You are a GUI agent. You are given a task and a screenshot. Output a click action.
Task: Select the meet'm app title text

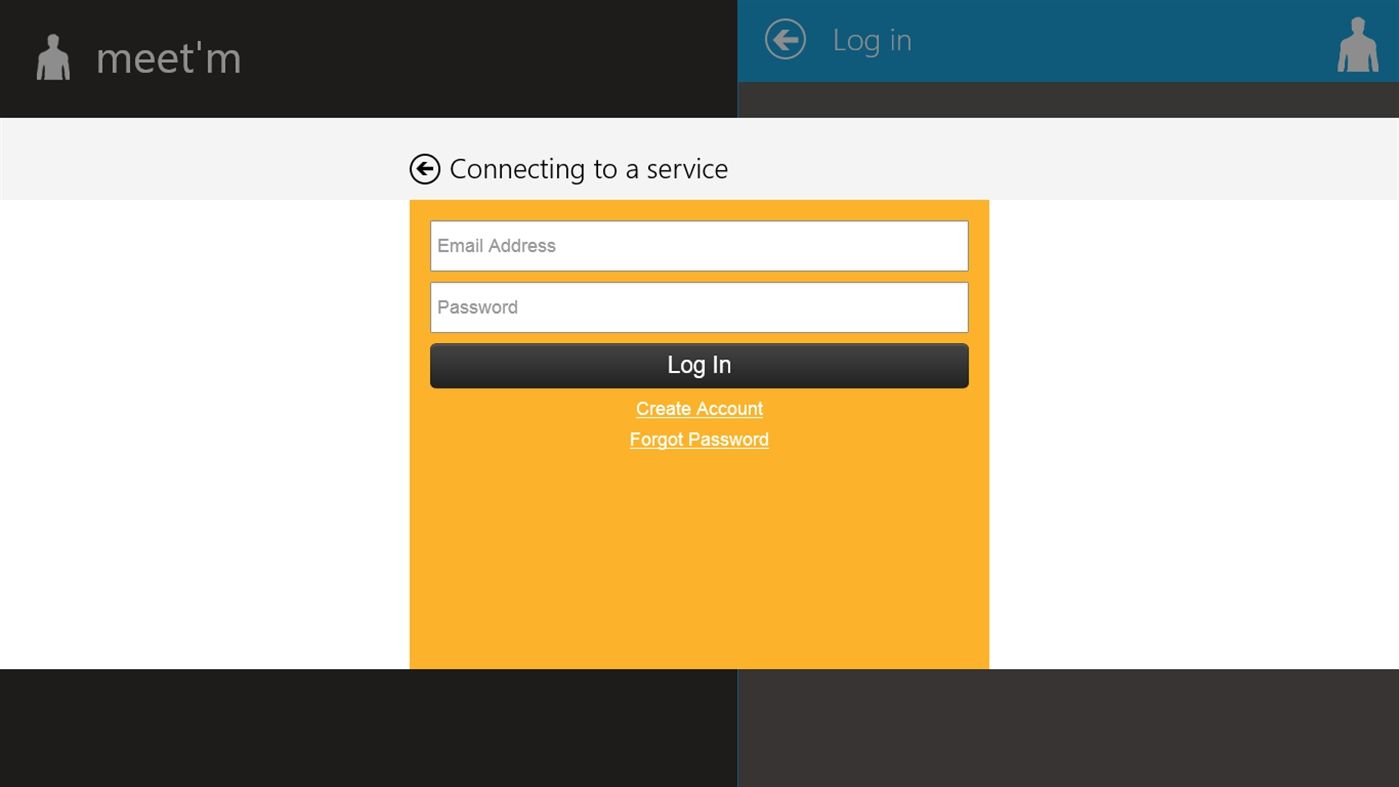click(169, 59)
